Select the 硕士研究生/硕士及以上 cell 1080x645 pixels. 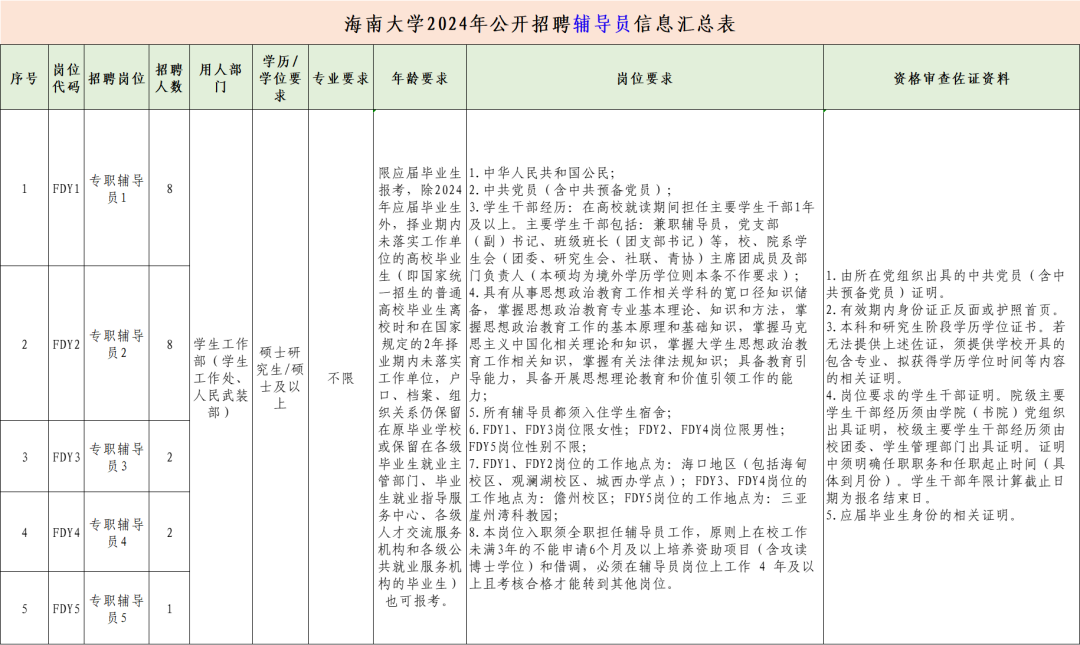[280, 378]
